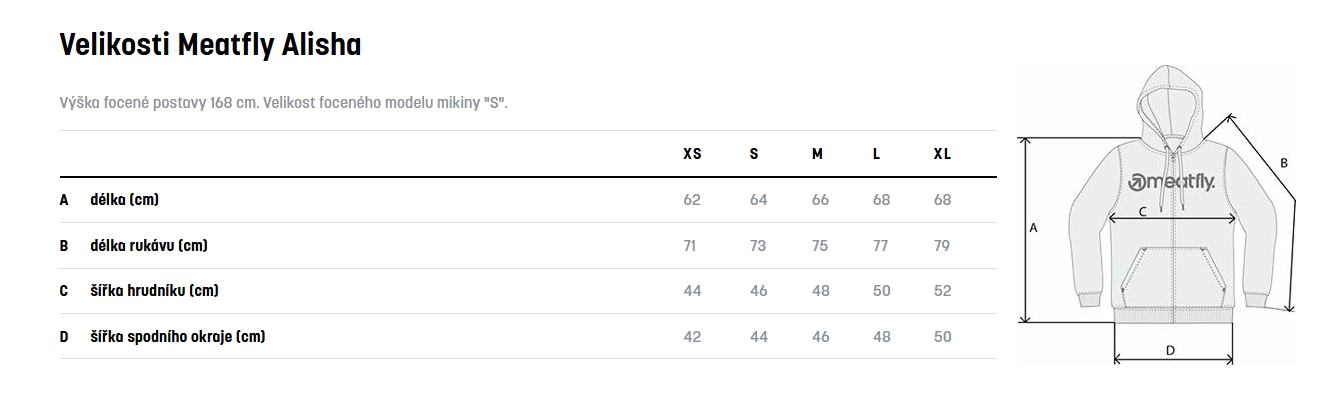1320x420 pixels.
Task: Click value 64 in délka row
Action: pyautogui.click(x=758, y=200)
